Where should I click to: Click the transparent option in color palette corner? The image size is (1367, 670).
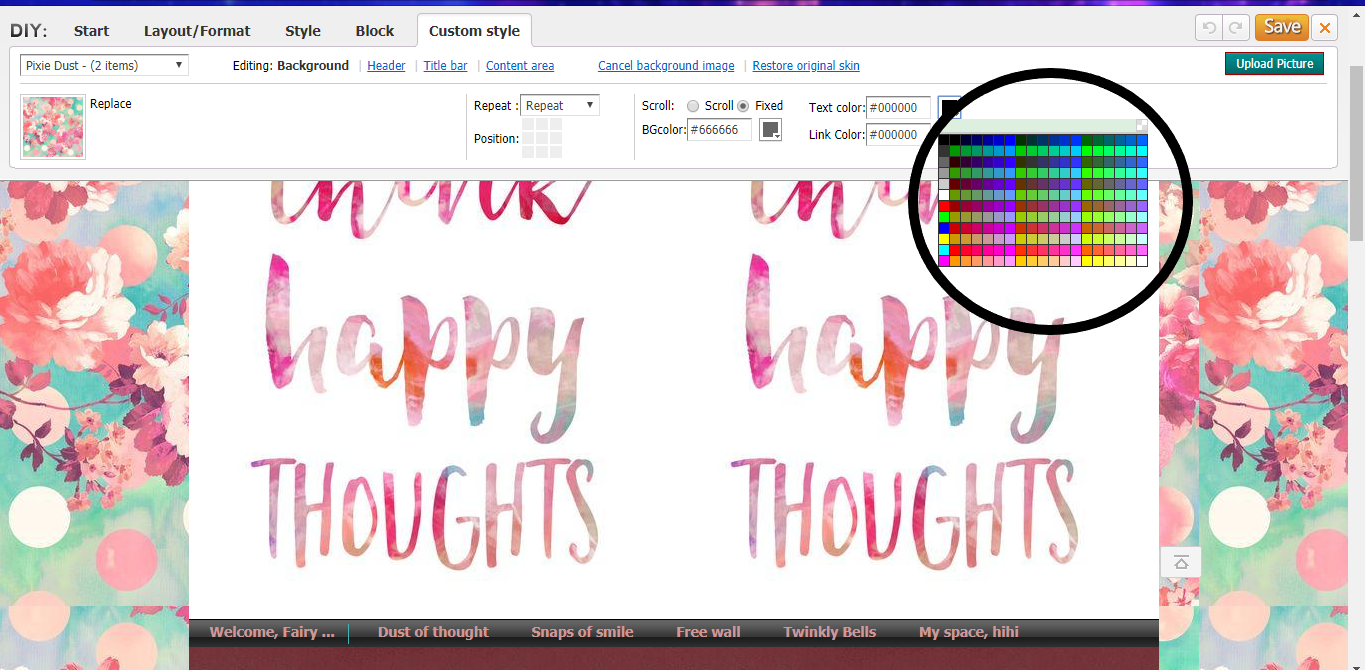click(x=1142, y=126)
